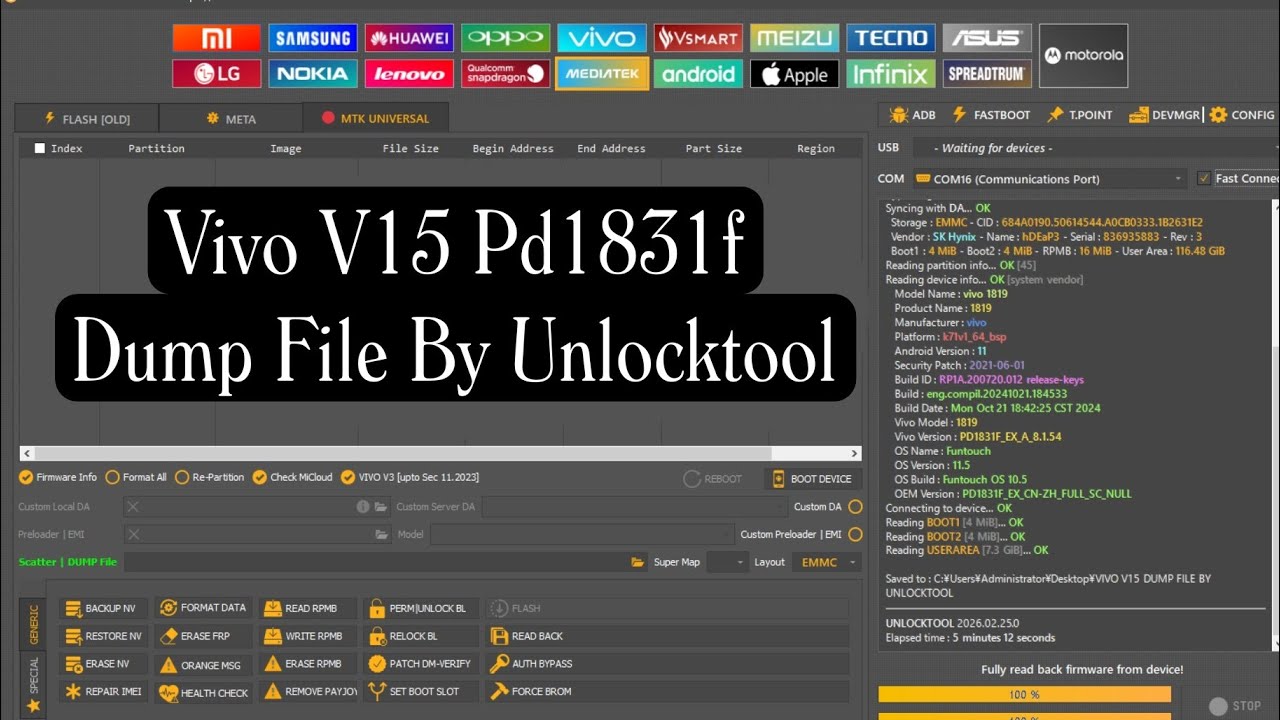Open the FASTBOOT tools

tap(991, 115)
